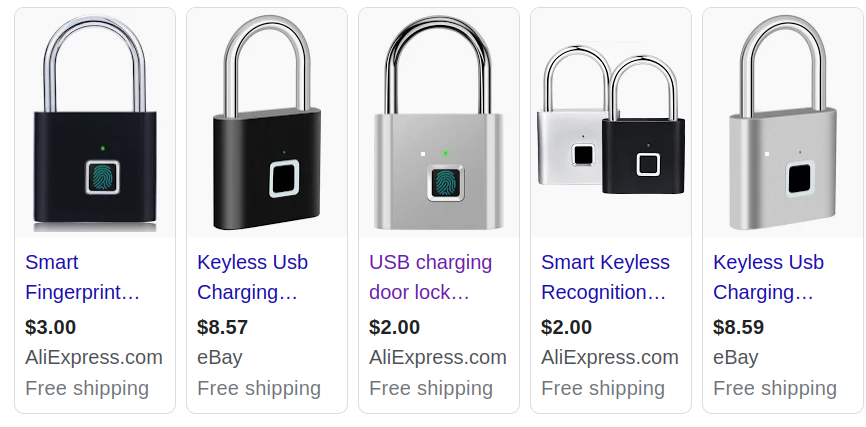
Task: Click AliExpress.com under the USB charging door lock
Action: tap(438, 357)
